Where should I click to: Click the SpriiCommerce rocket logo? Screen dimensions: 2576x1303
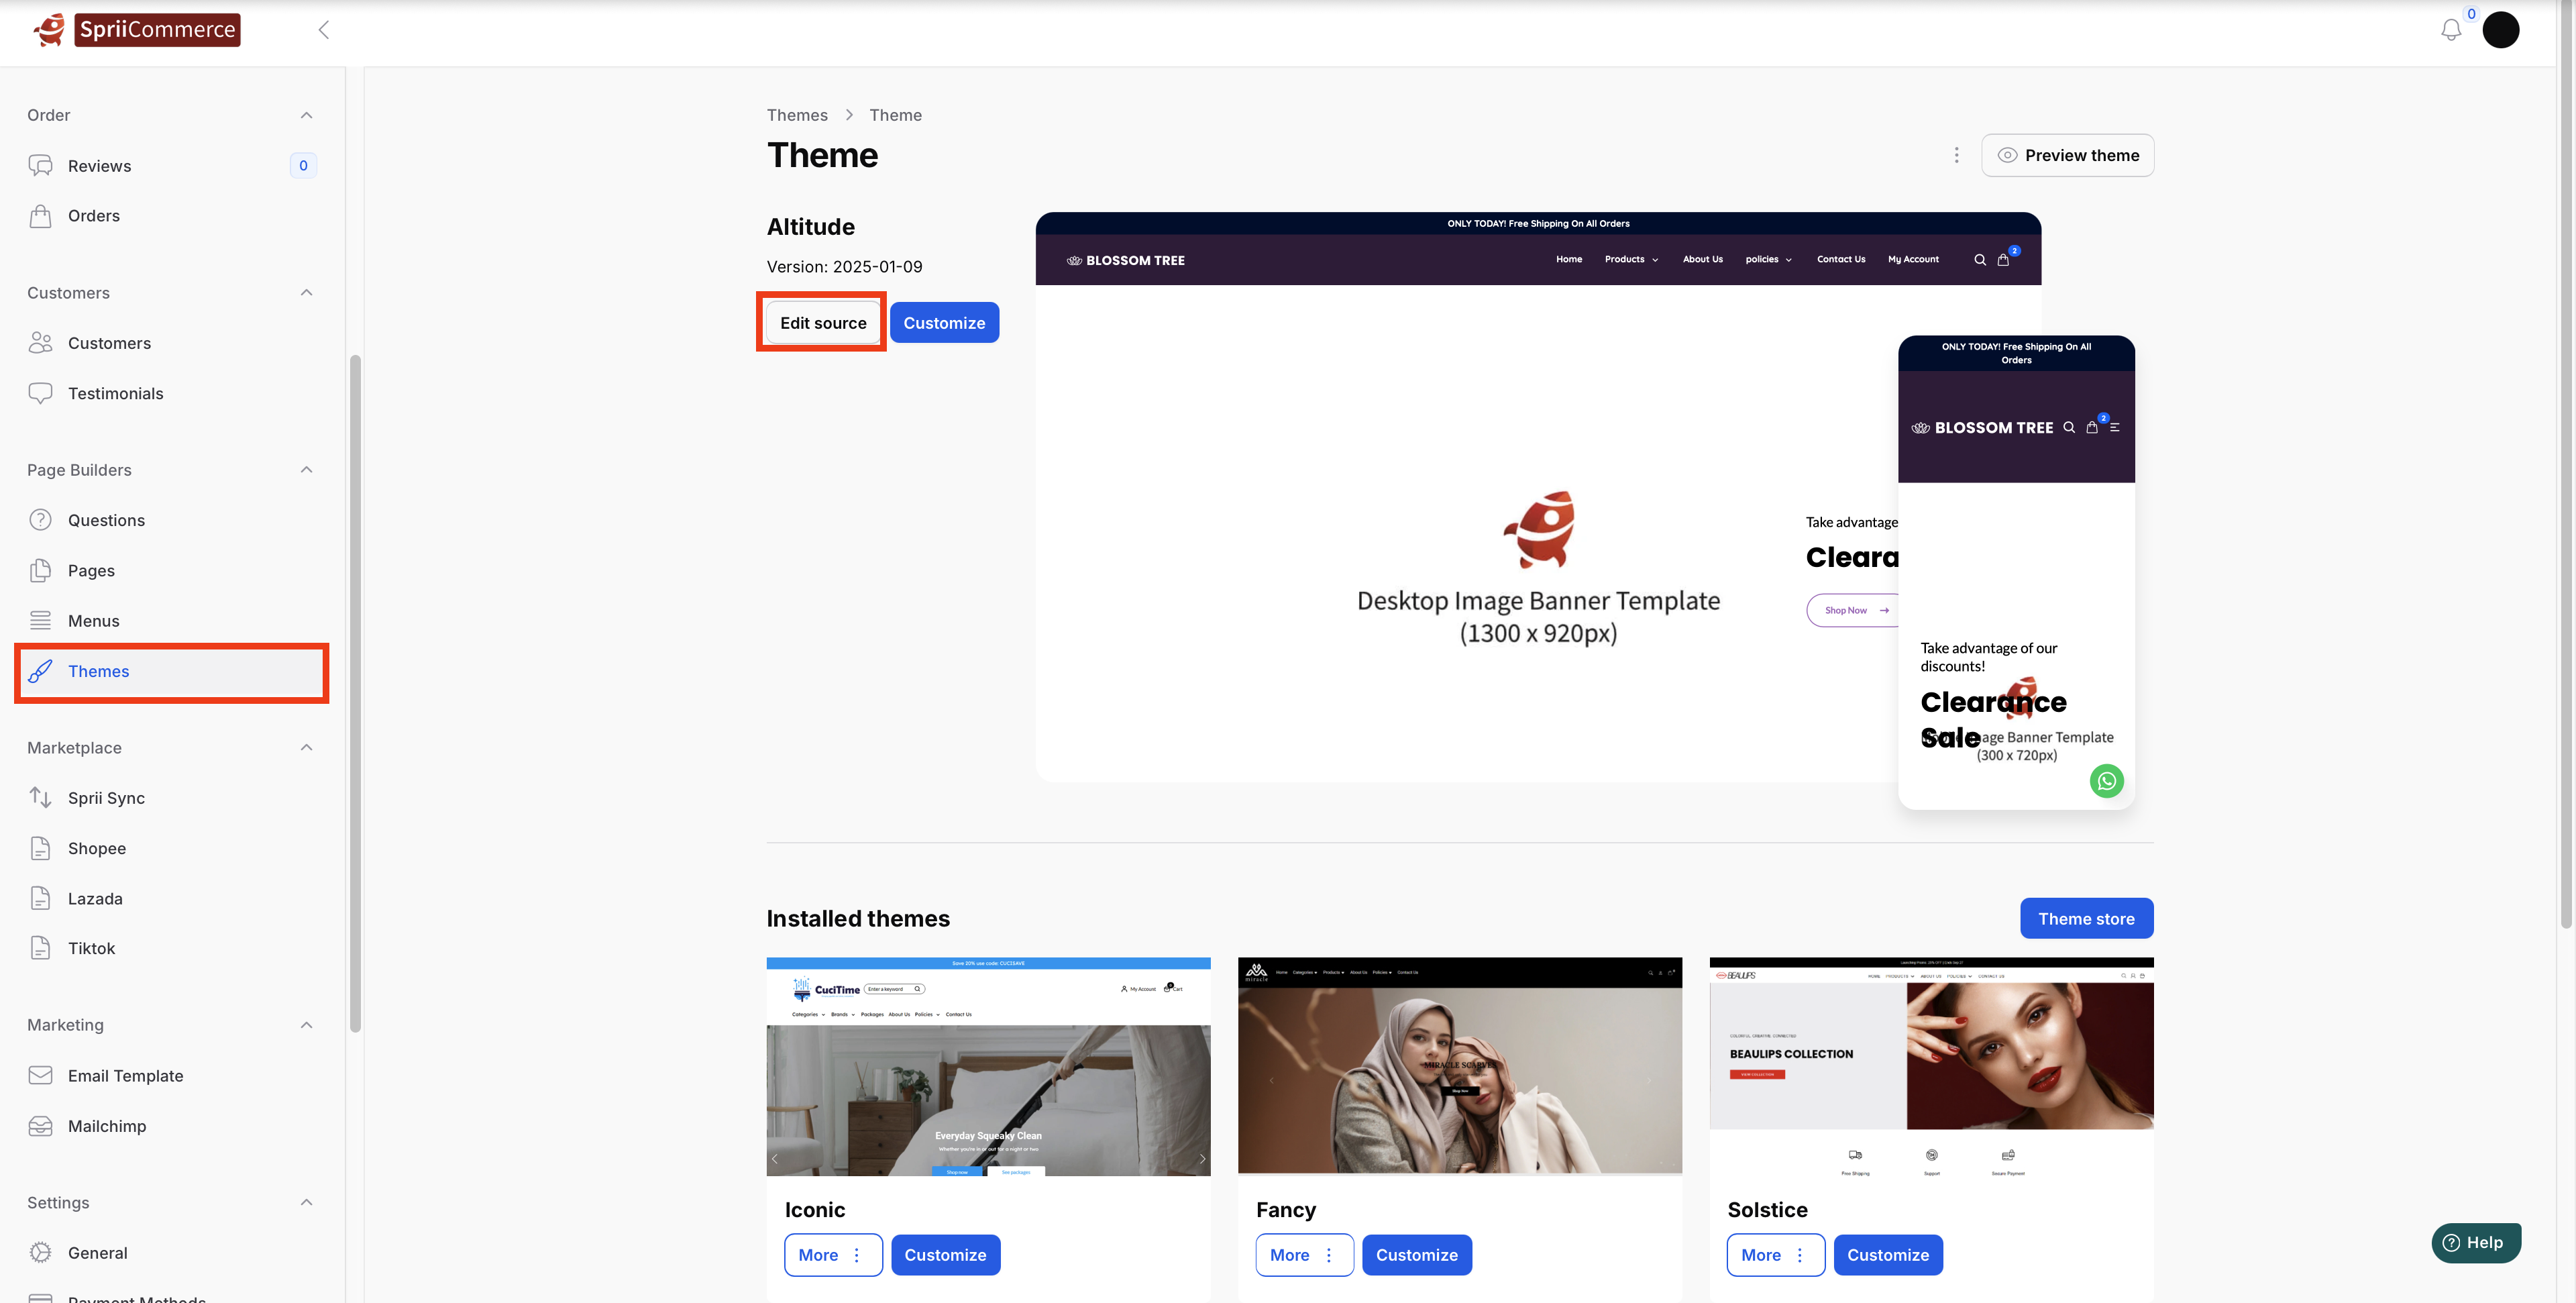[50, 30]
